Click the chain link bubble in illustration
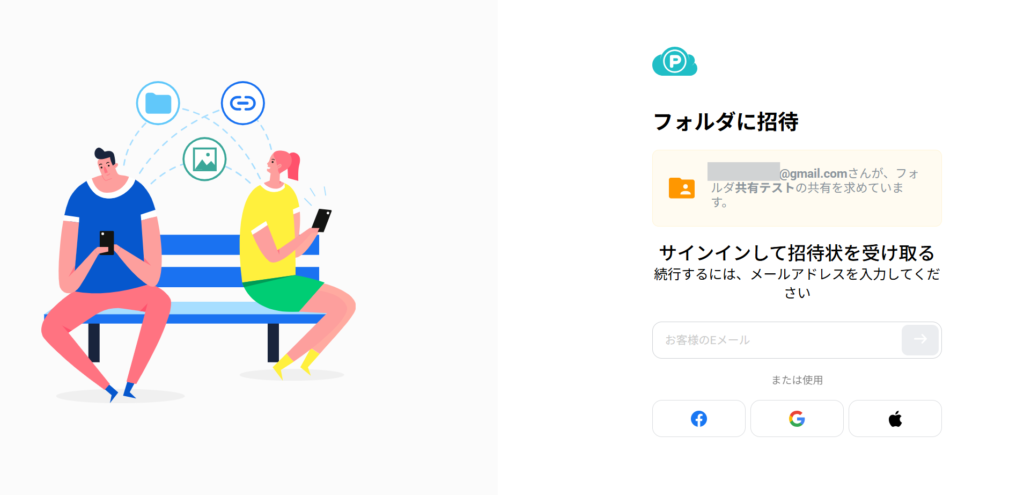The image size is (1024, 495). click(243, 103)
